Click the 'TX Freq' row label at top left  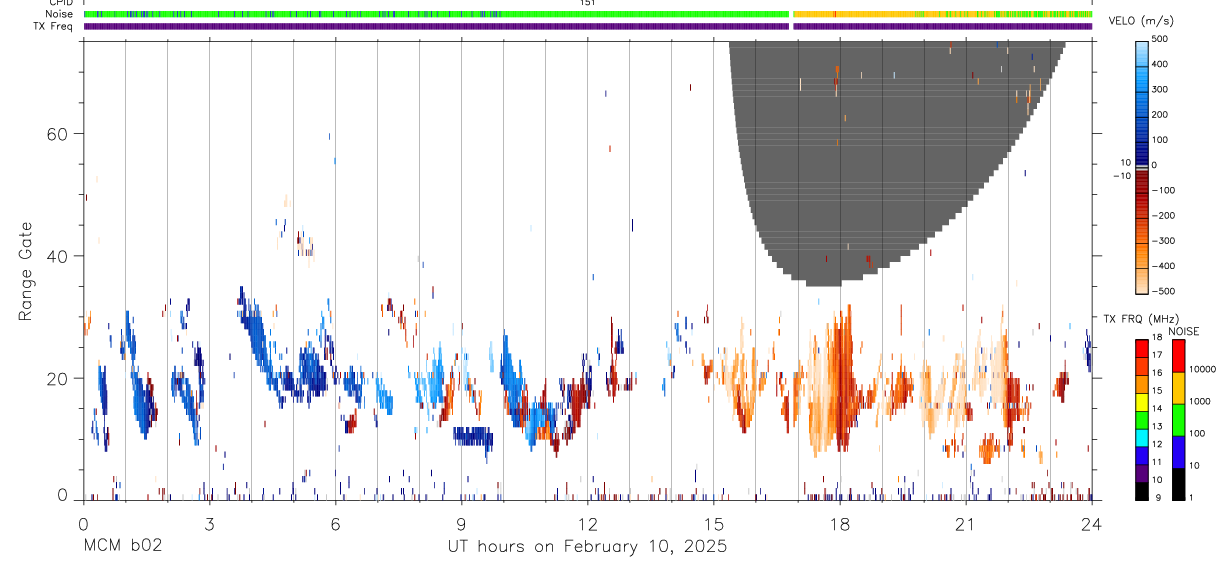coord(53,26)
